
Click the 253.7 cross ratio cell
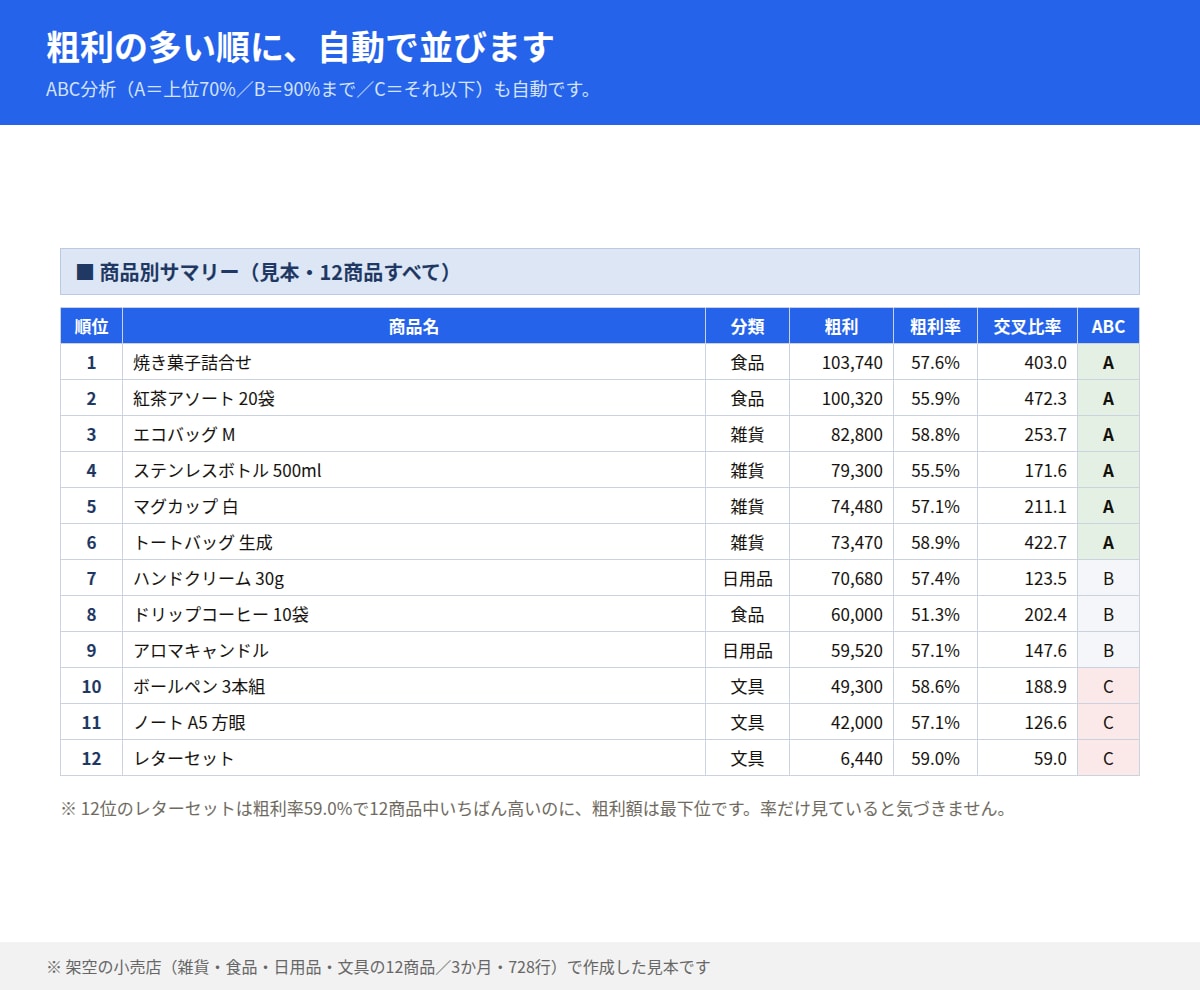[1028, 434]
